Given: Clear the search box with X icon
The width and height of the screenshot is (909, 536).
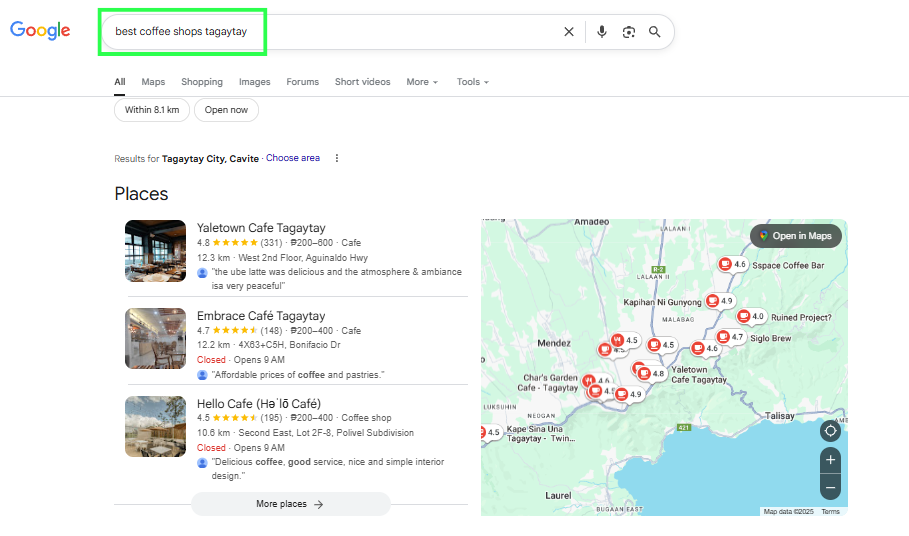Looking at the screenshot, I should 569,32.
